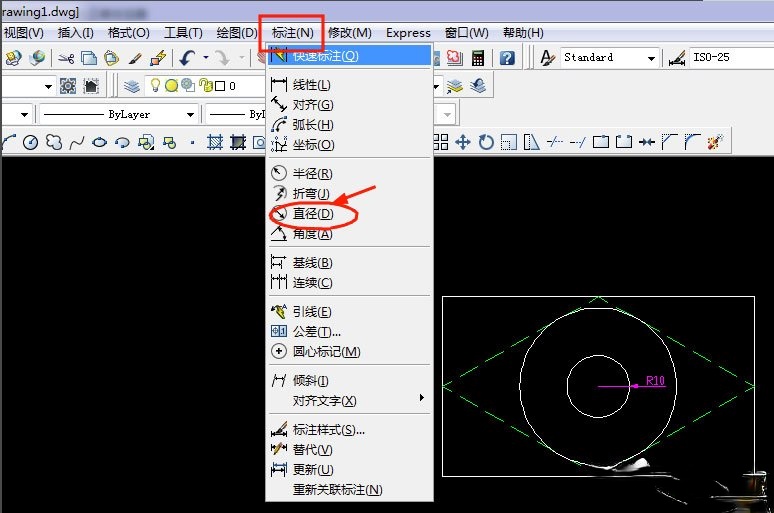The width and height of the screenshot is (774, 513).
Task: Open the 插入(I) menu
Action: point(76,33)
